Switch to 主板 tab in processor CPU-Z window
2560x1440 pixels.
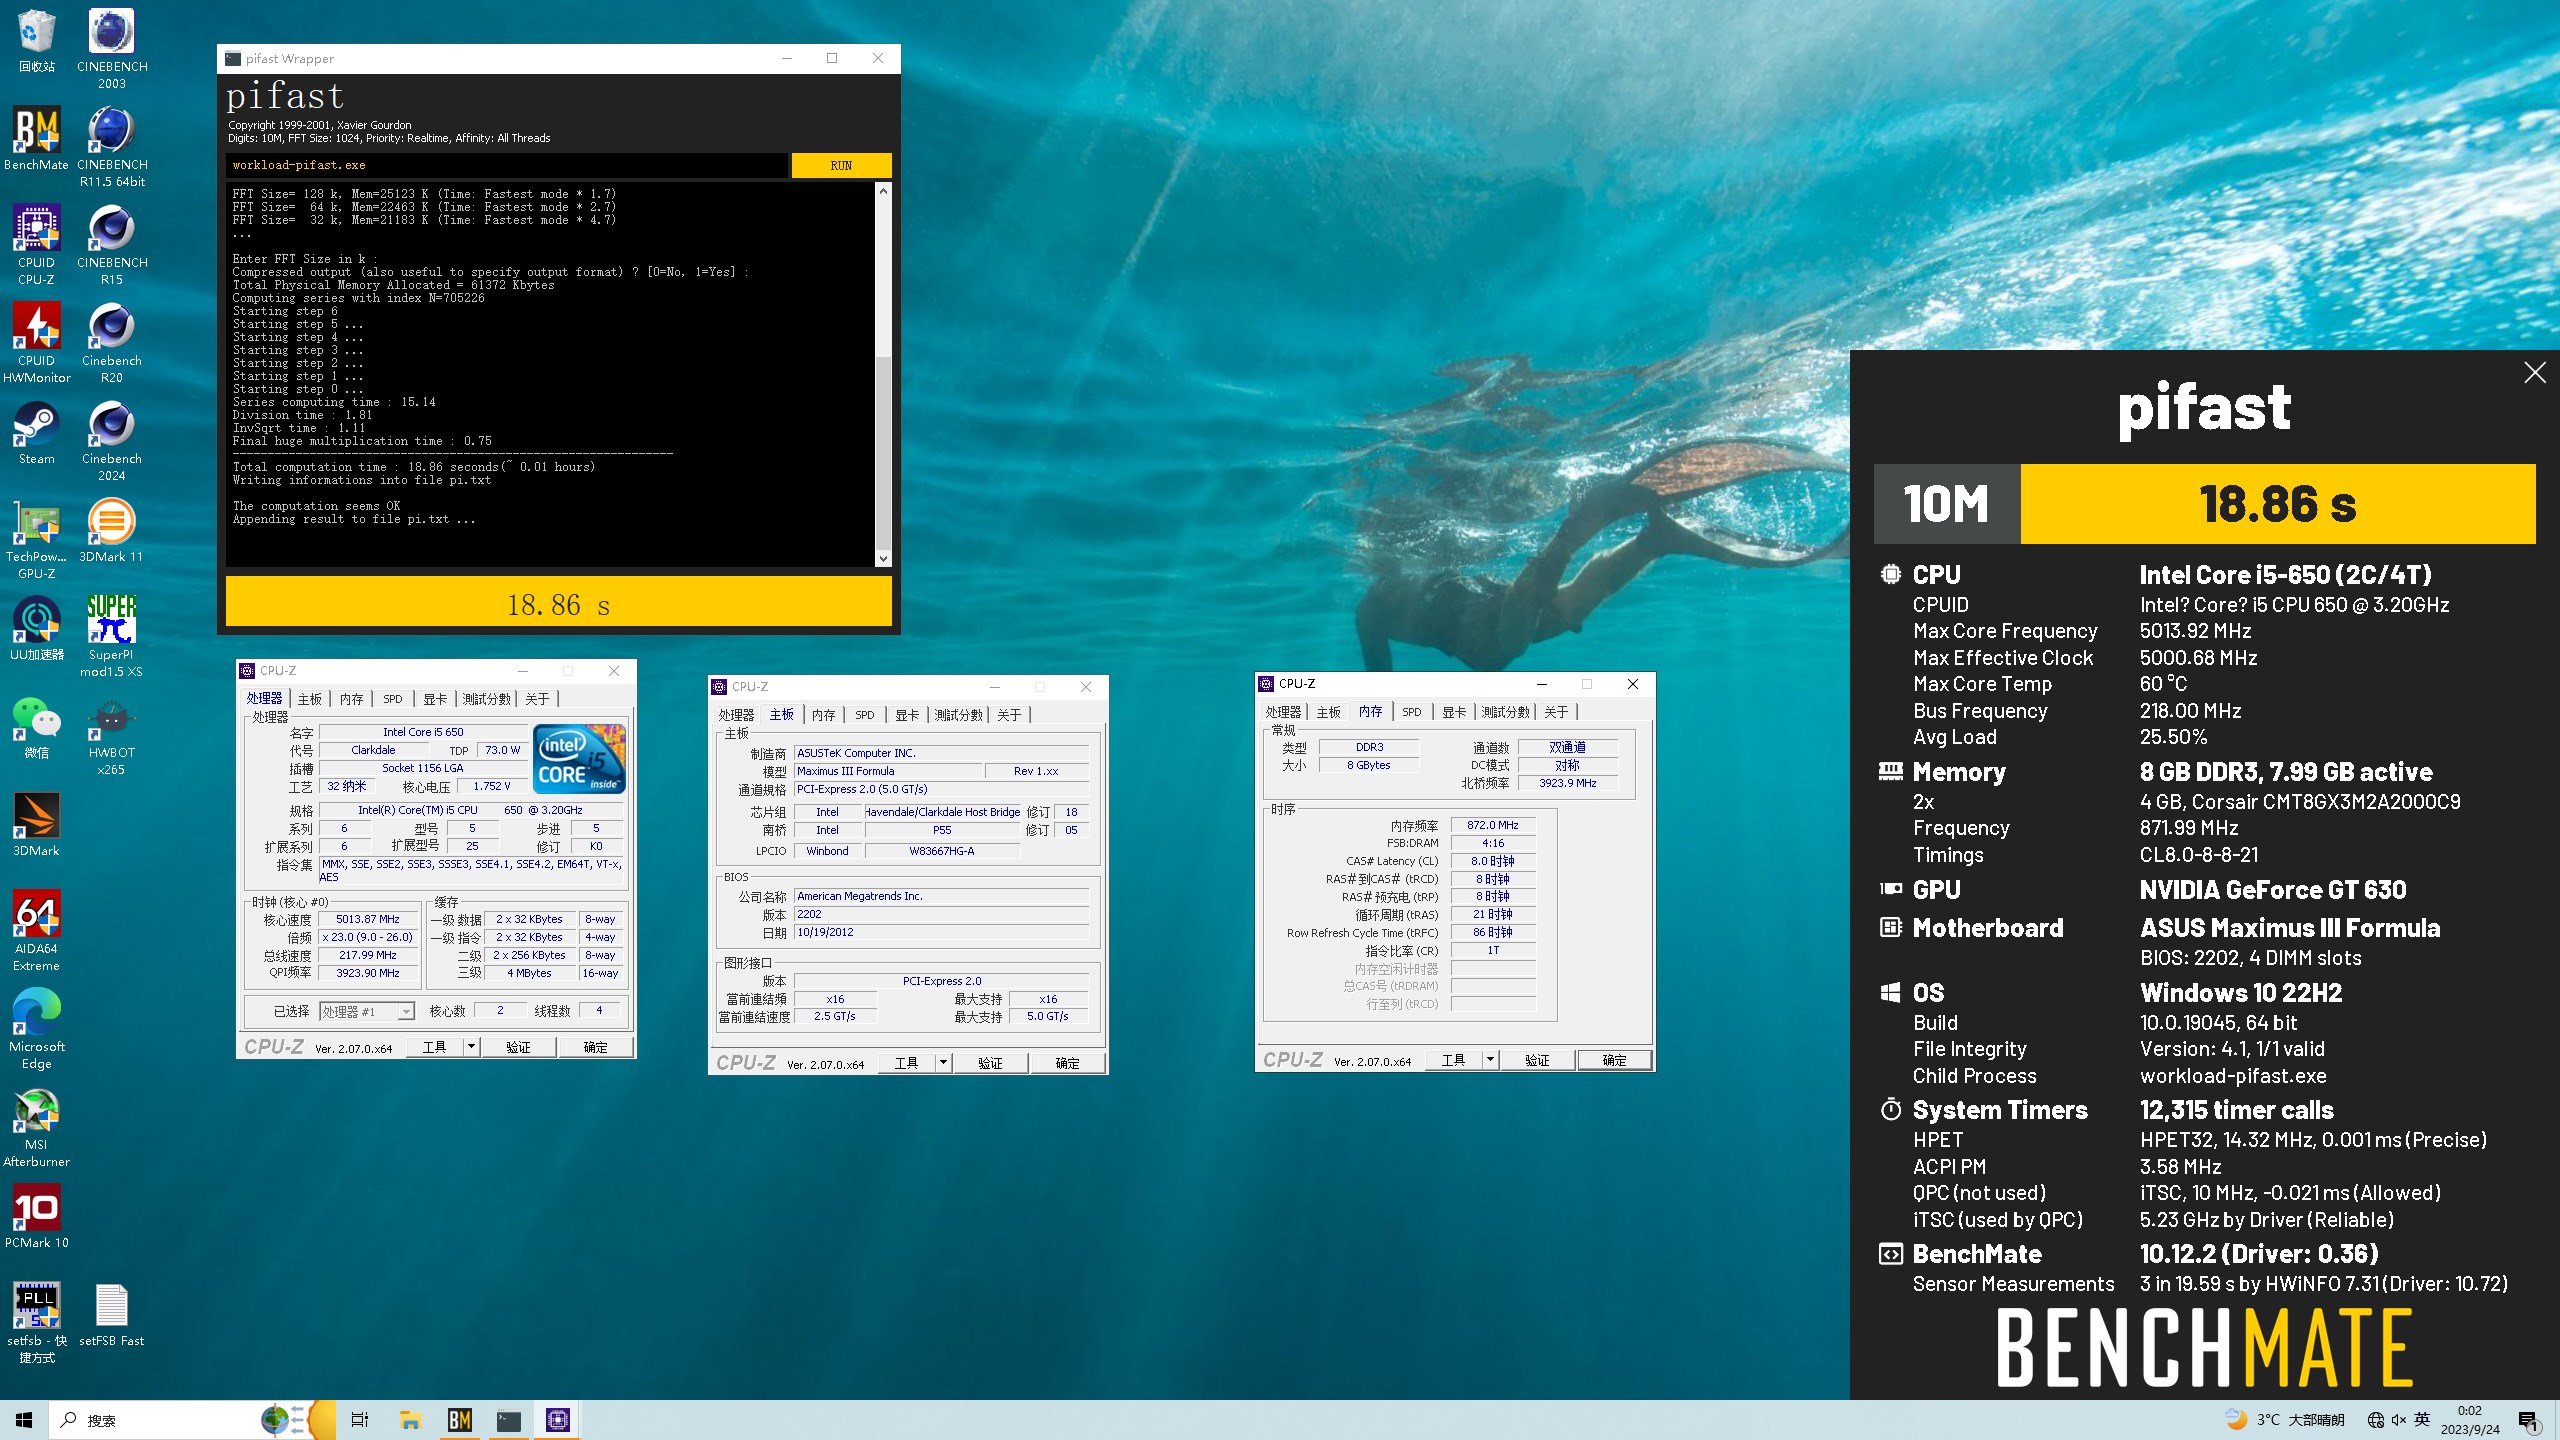pyautogui.click(x=310, y=699)
